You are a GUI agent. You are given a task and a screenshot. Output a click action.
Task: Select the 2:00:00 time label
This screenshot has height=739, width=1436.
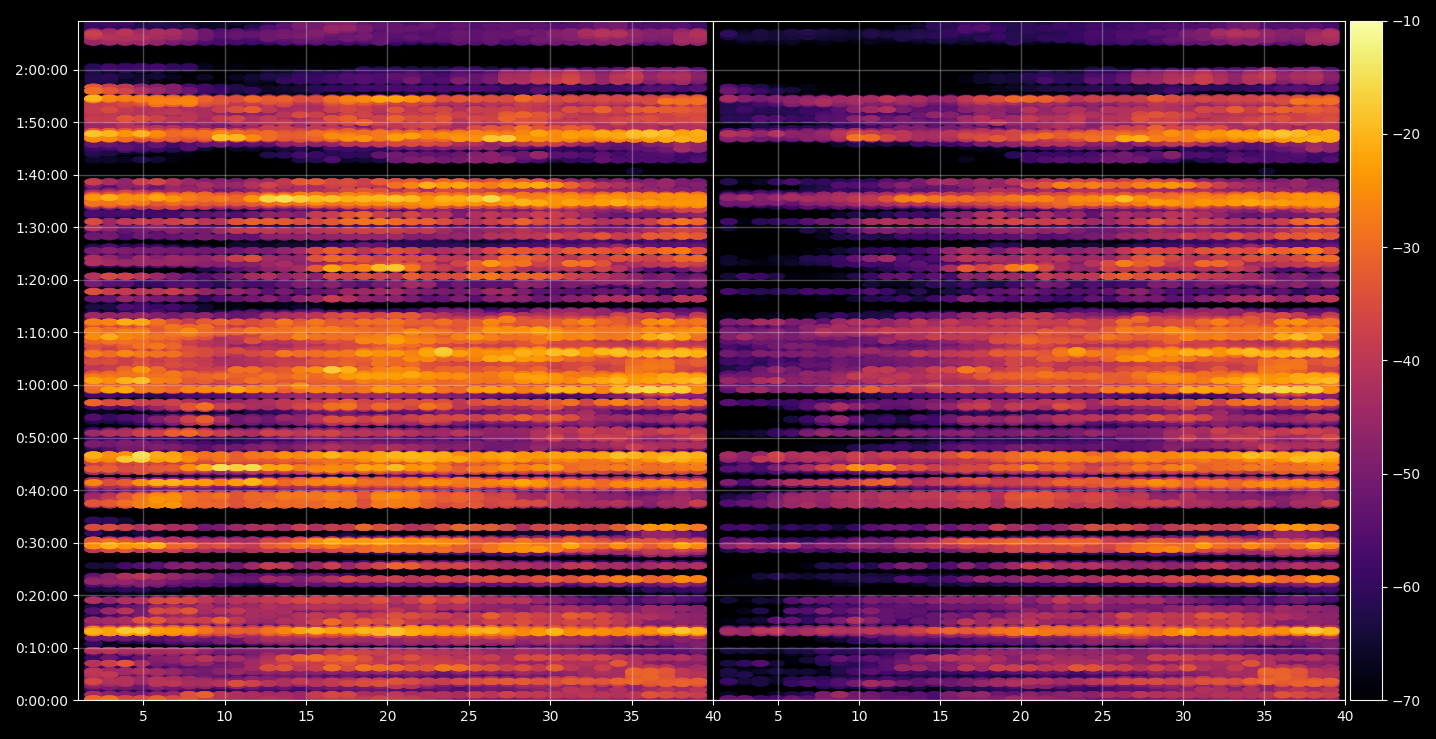(x=42, y=71)
